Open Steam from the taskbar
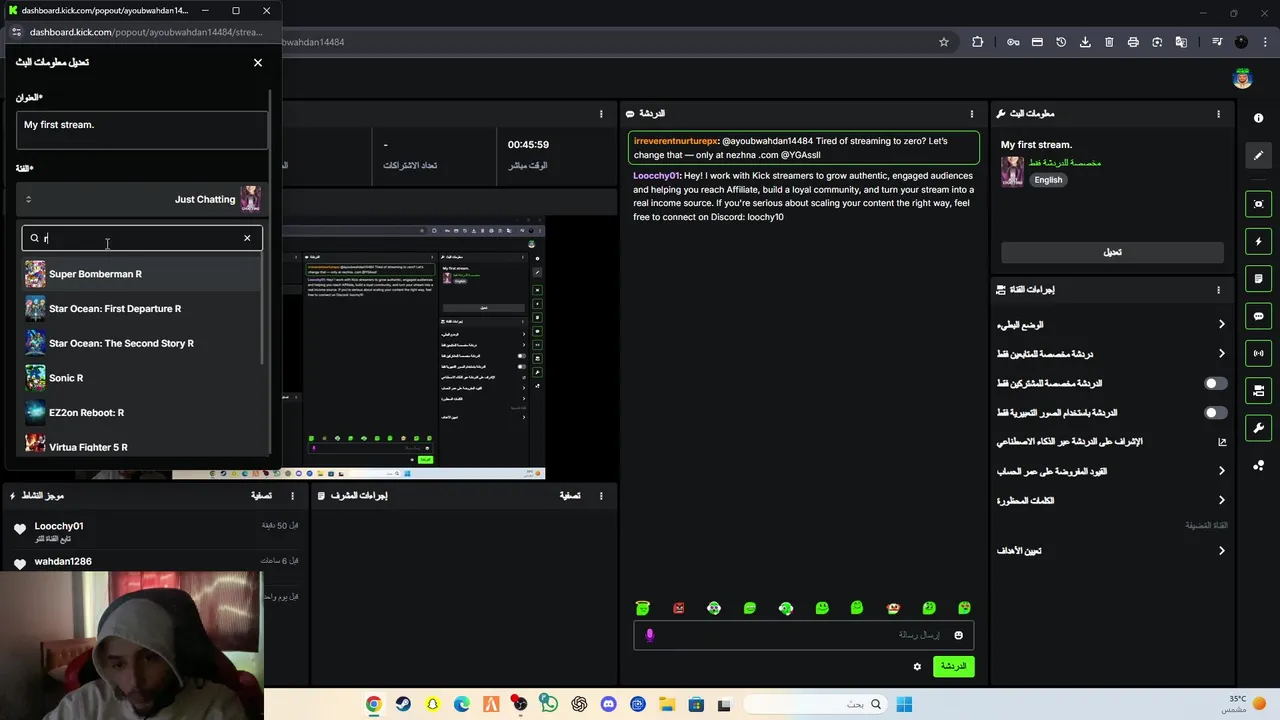 coord(403,704)
